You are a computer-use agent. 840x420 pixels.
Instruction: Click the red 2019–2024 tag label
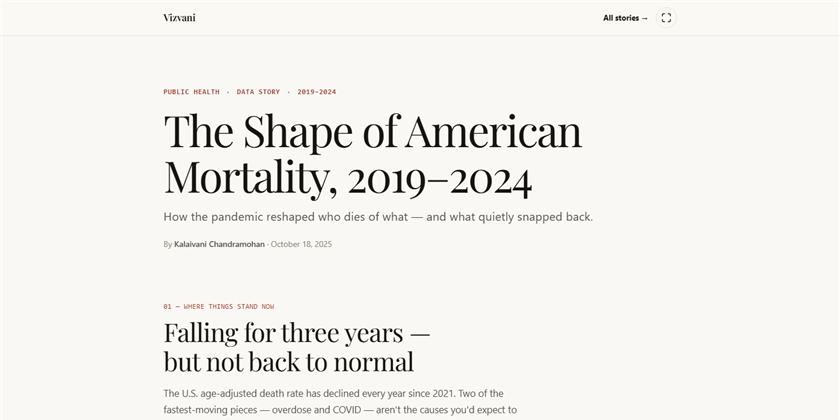tap(317, 92)
